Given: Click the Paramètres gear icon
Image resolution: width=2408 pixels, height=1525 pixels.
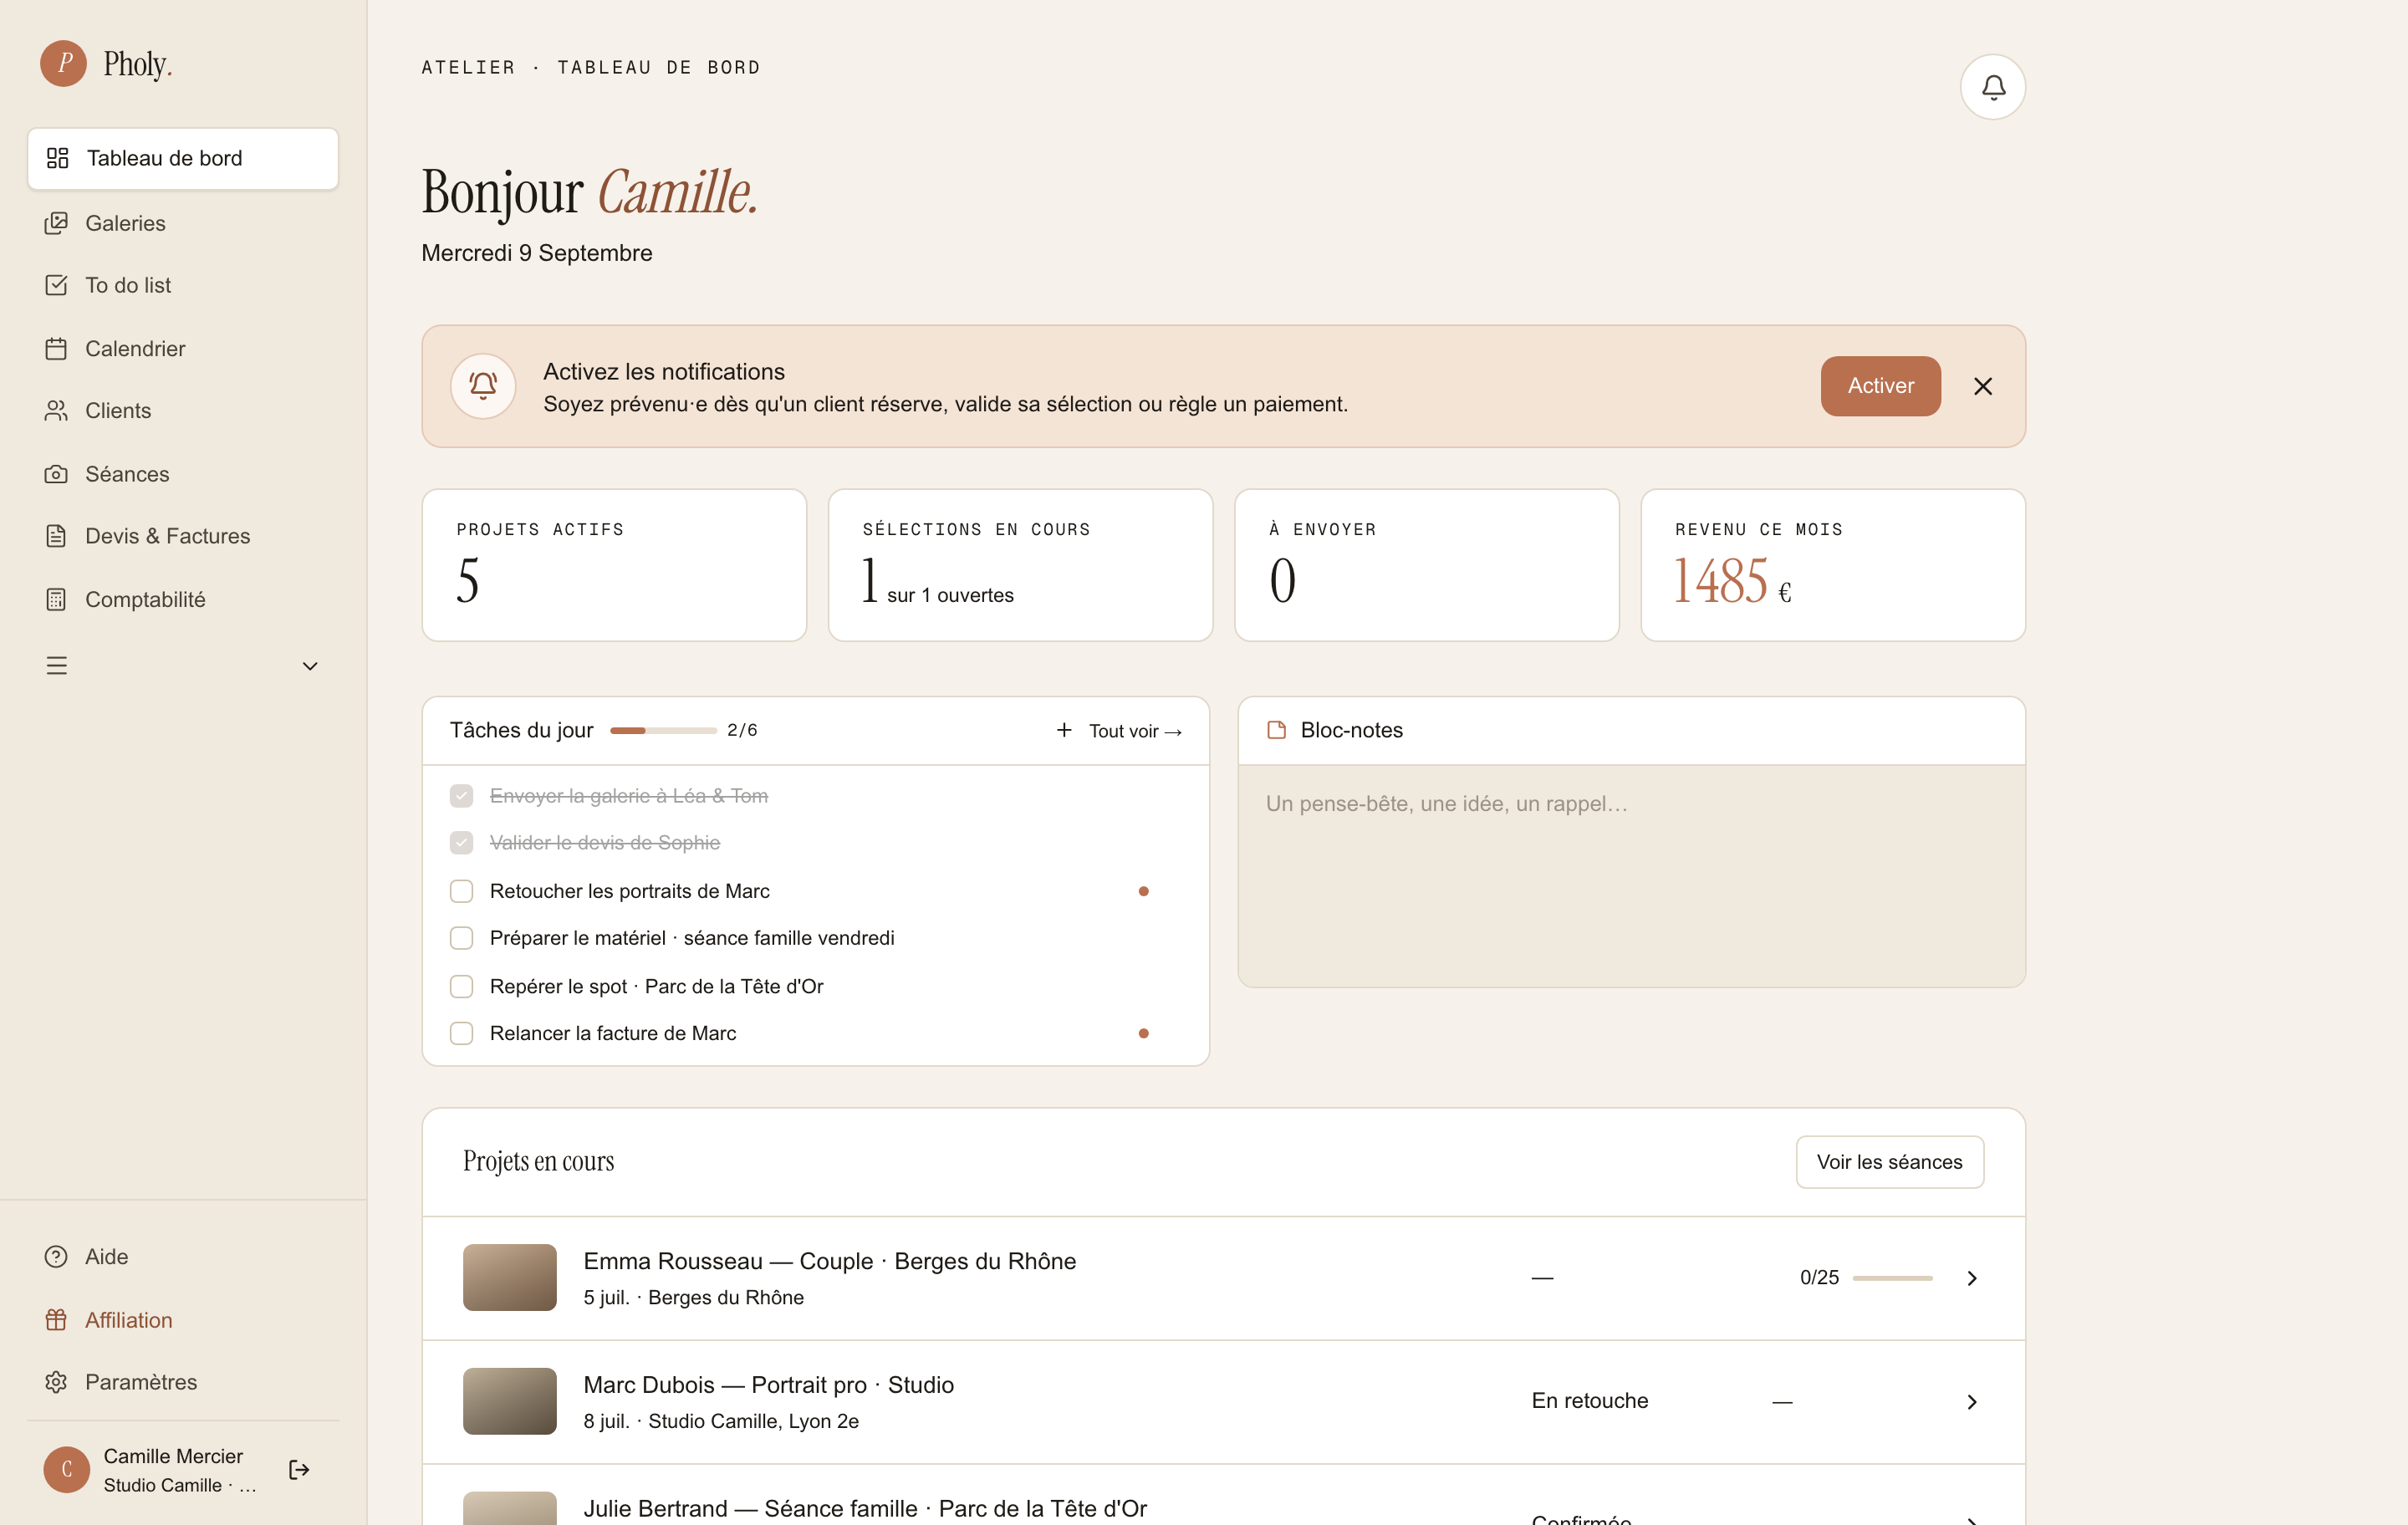Looking at the screenshot, I should [x=56, y=1382].
